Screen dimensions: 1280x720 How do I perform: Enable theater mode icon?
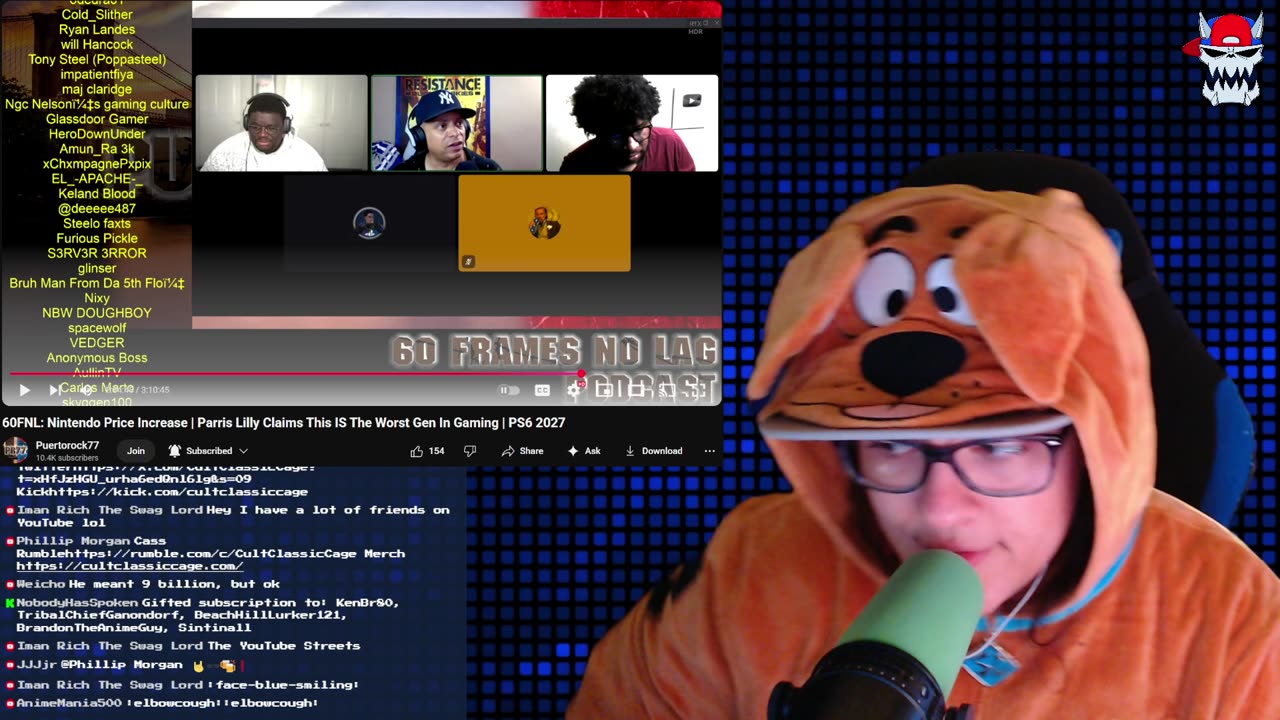[x=636, y=390]
